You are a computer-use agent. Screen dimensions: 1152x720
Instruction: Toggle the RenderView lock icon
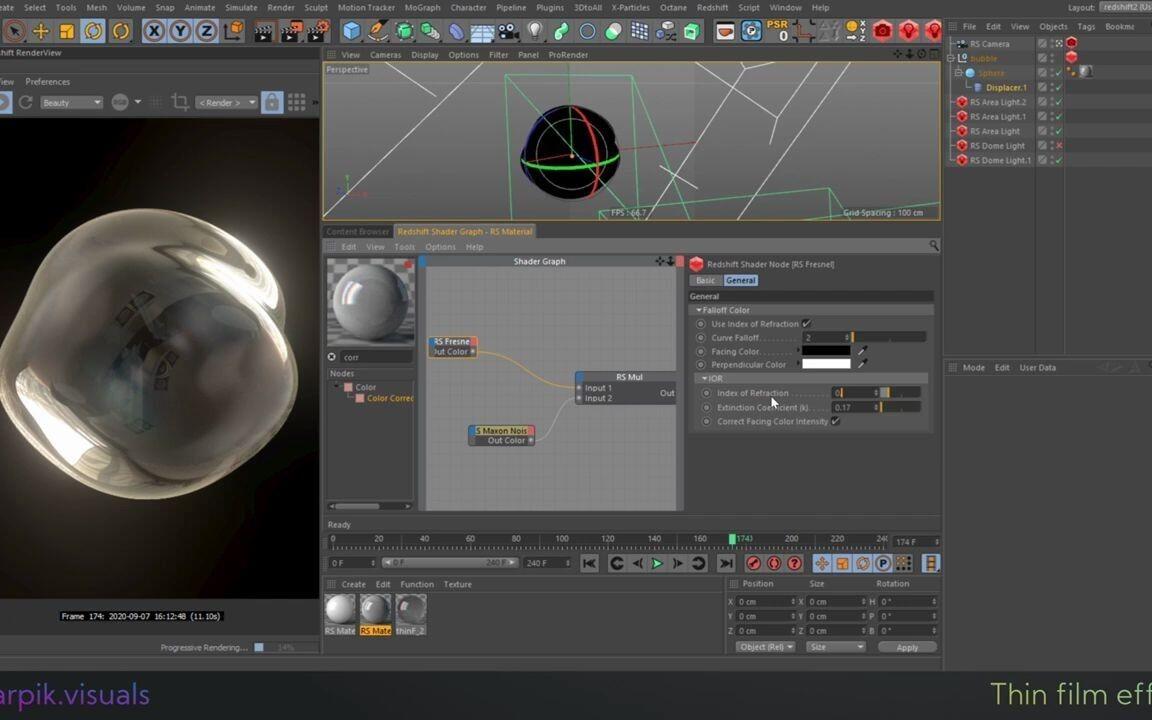(x=272, y=102)
